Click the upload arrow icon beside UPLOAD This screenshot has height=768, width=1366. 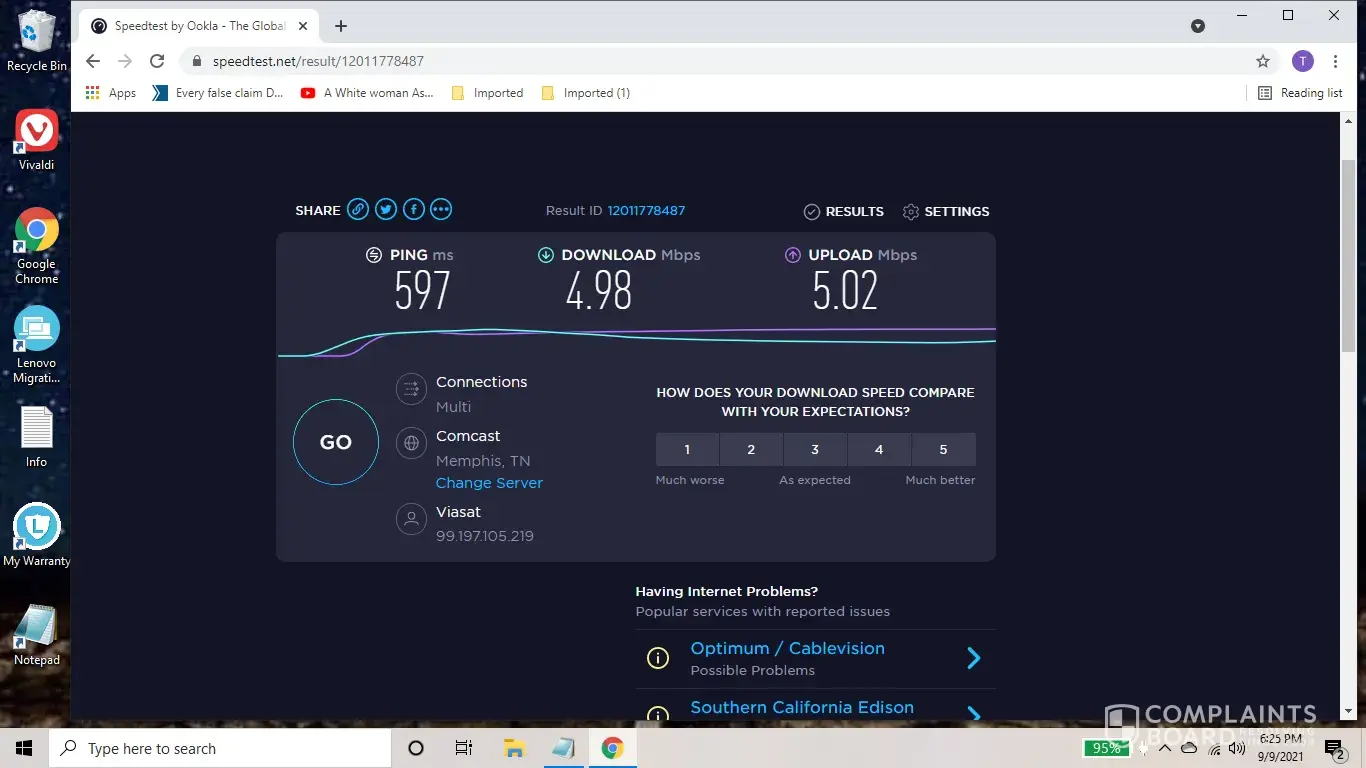click(x=793, y=255)
